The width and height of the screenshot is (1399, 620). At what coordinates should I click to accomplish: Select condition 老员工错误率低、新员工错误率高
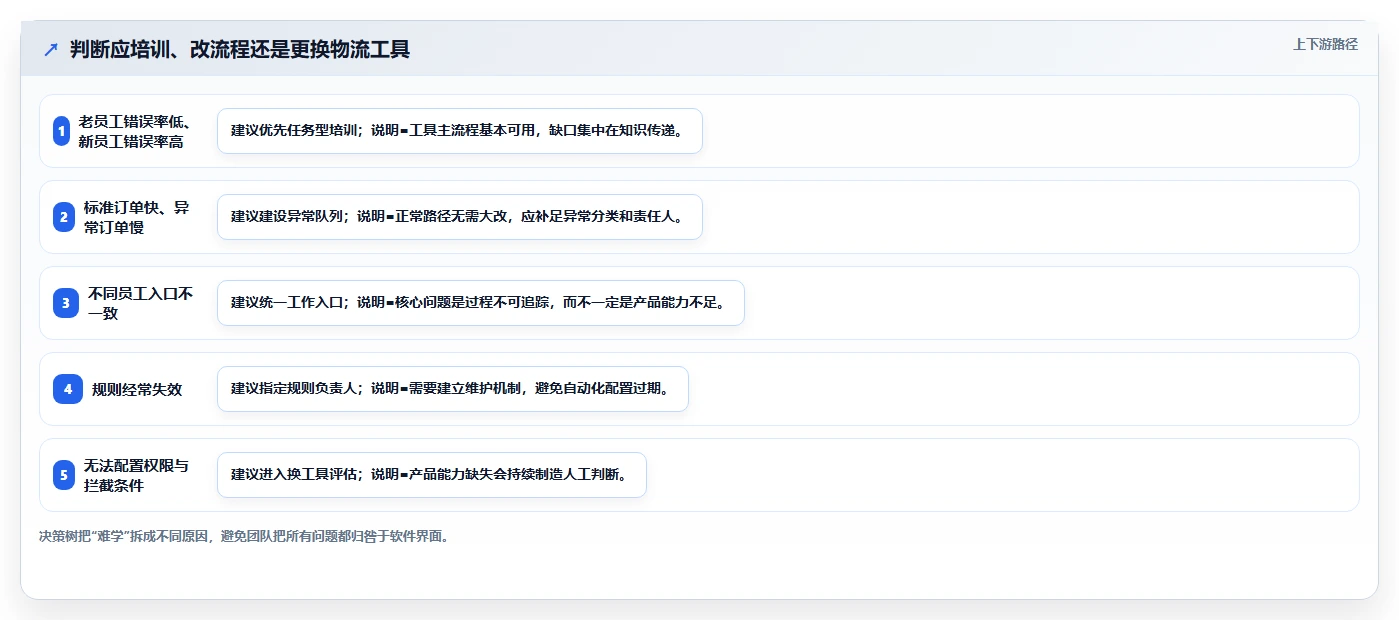pos(135,131)
